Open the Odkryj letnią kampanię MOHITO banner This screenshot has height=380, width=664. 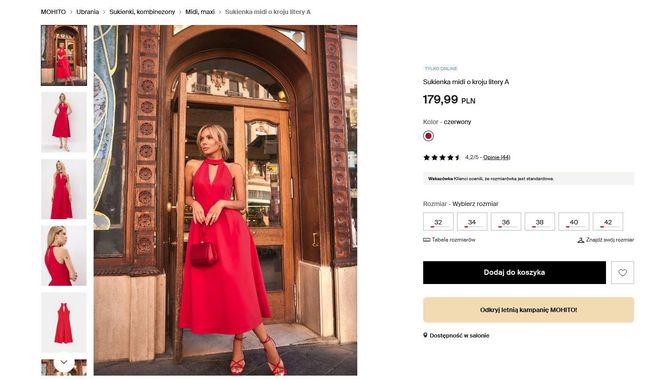pos(528,310)
